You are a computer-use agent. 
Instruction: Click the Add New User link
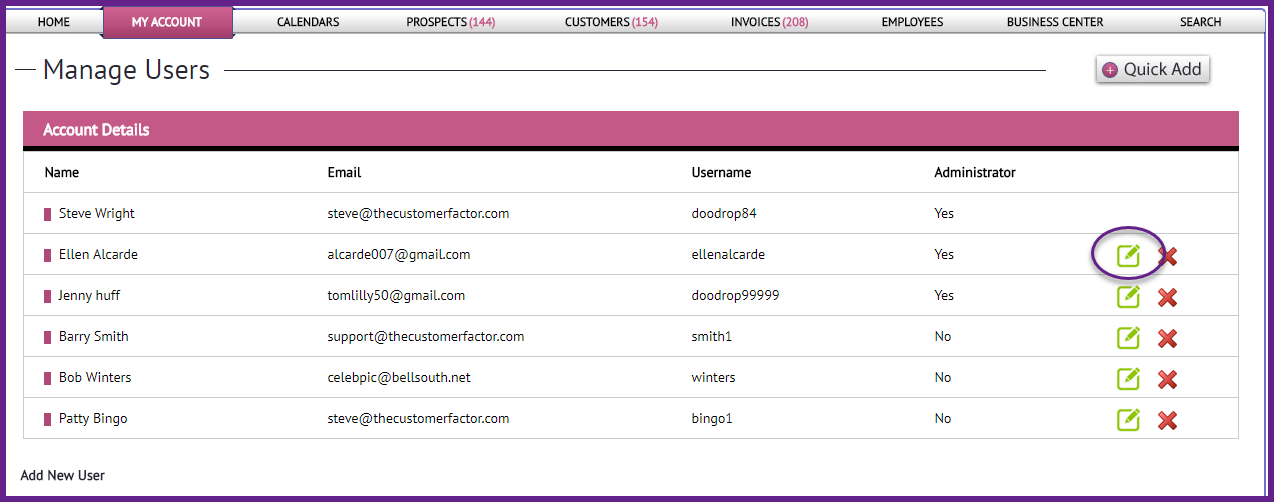click(x=63, y=475)
